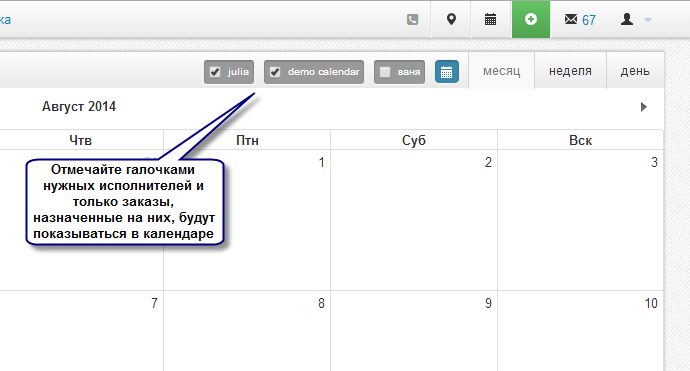
Task: Select August 9 day cell
Action: coord(414,331)
